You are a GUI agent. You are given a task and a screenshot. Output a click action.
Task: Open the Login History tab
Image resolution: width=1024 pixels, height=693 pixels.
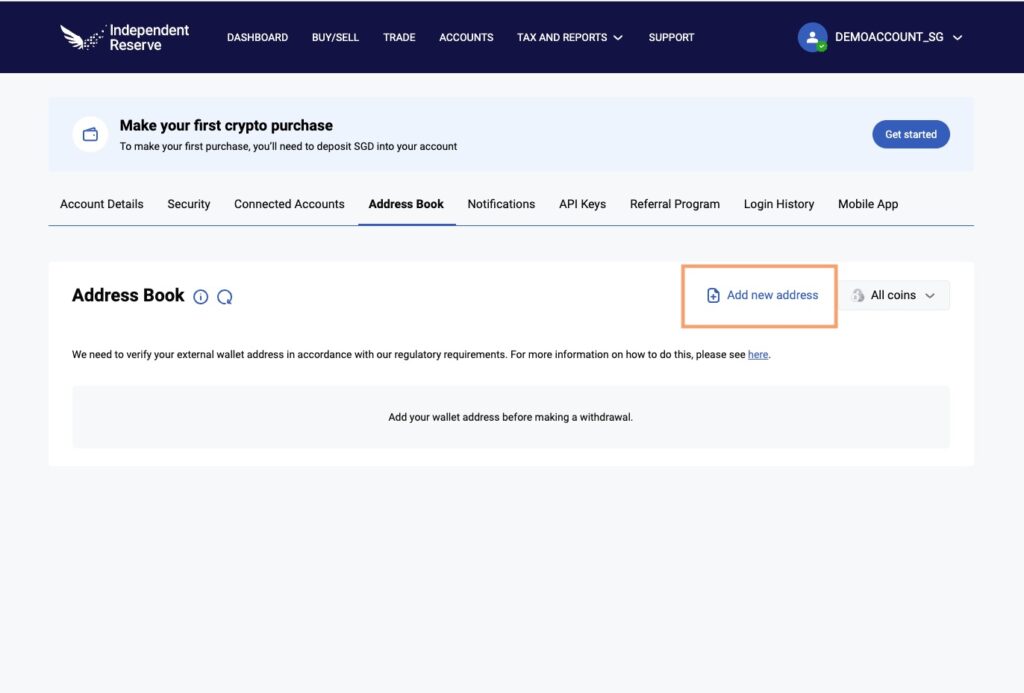pos(778,204)
